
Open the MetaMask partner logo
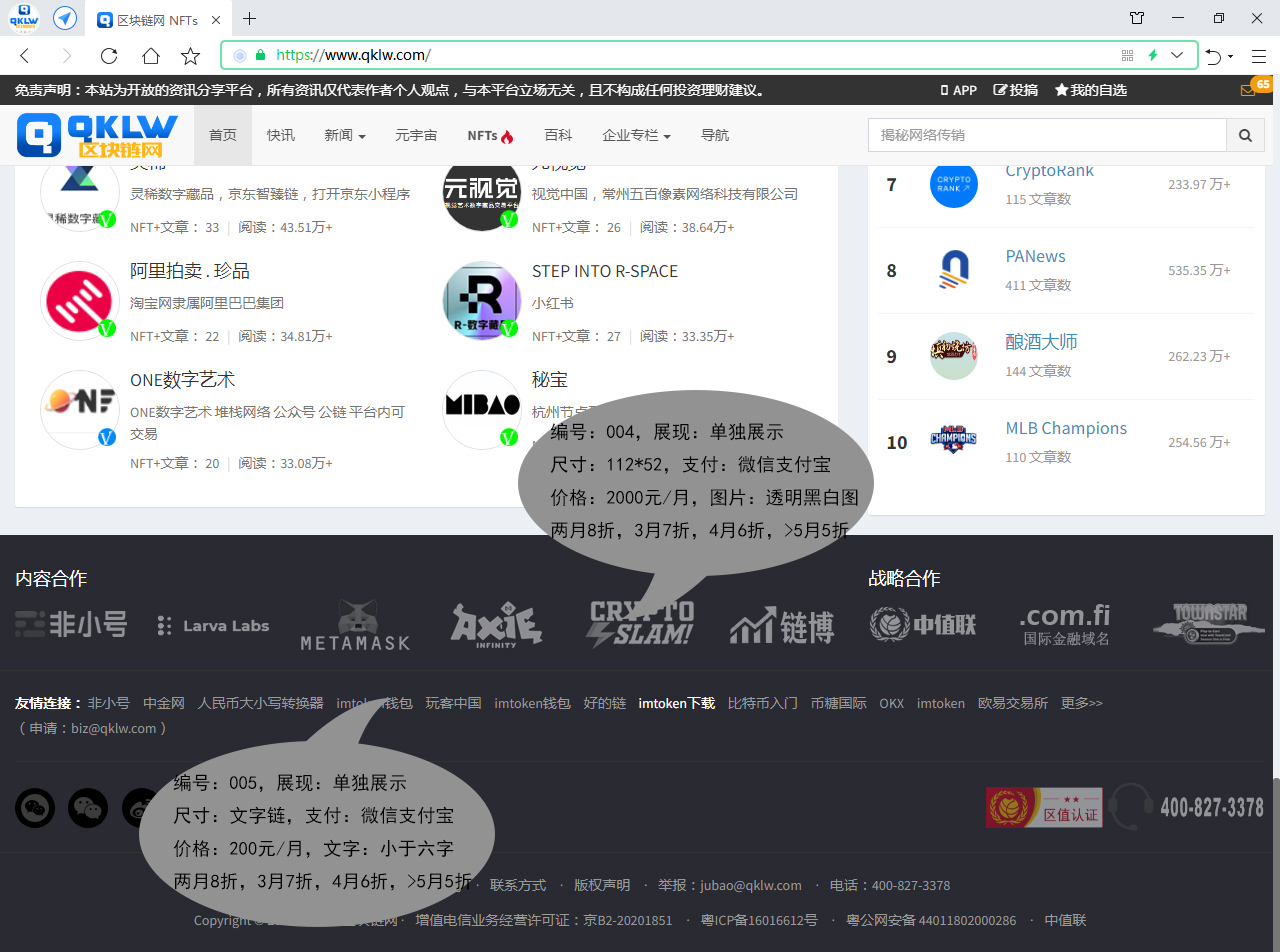[356, 626]
